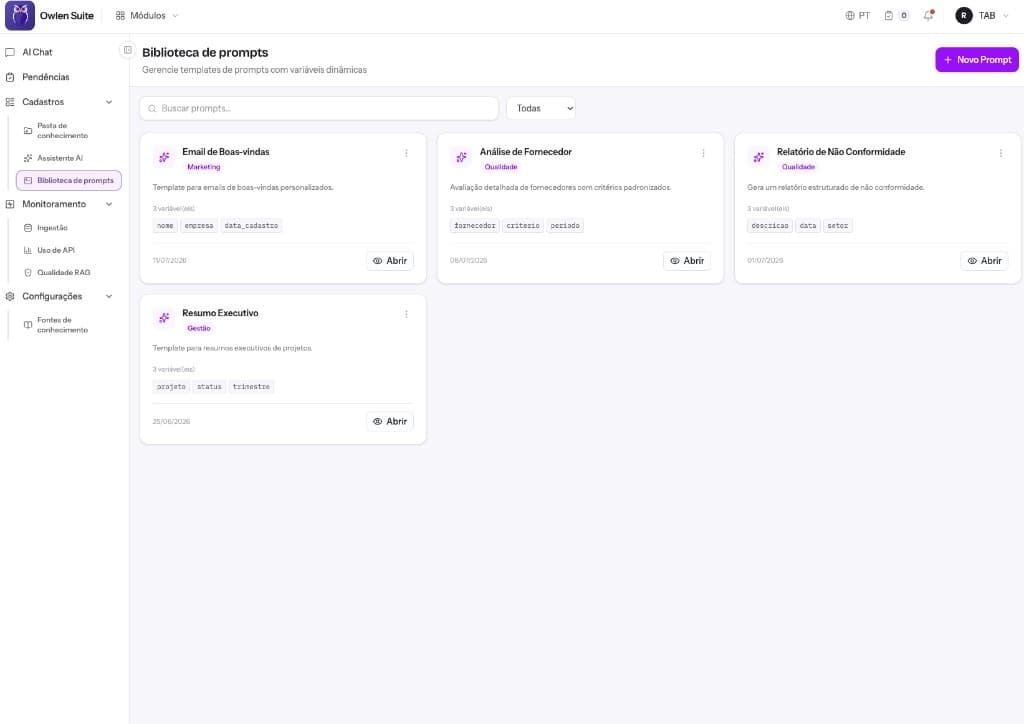Click the Owlen Suite owl logo

20,16
